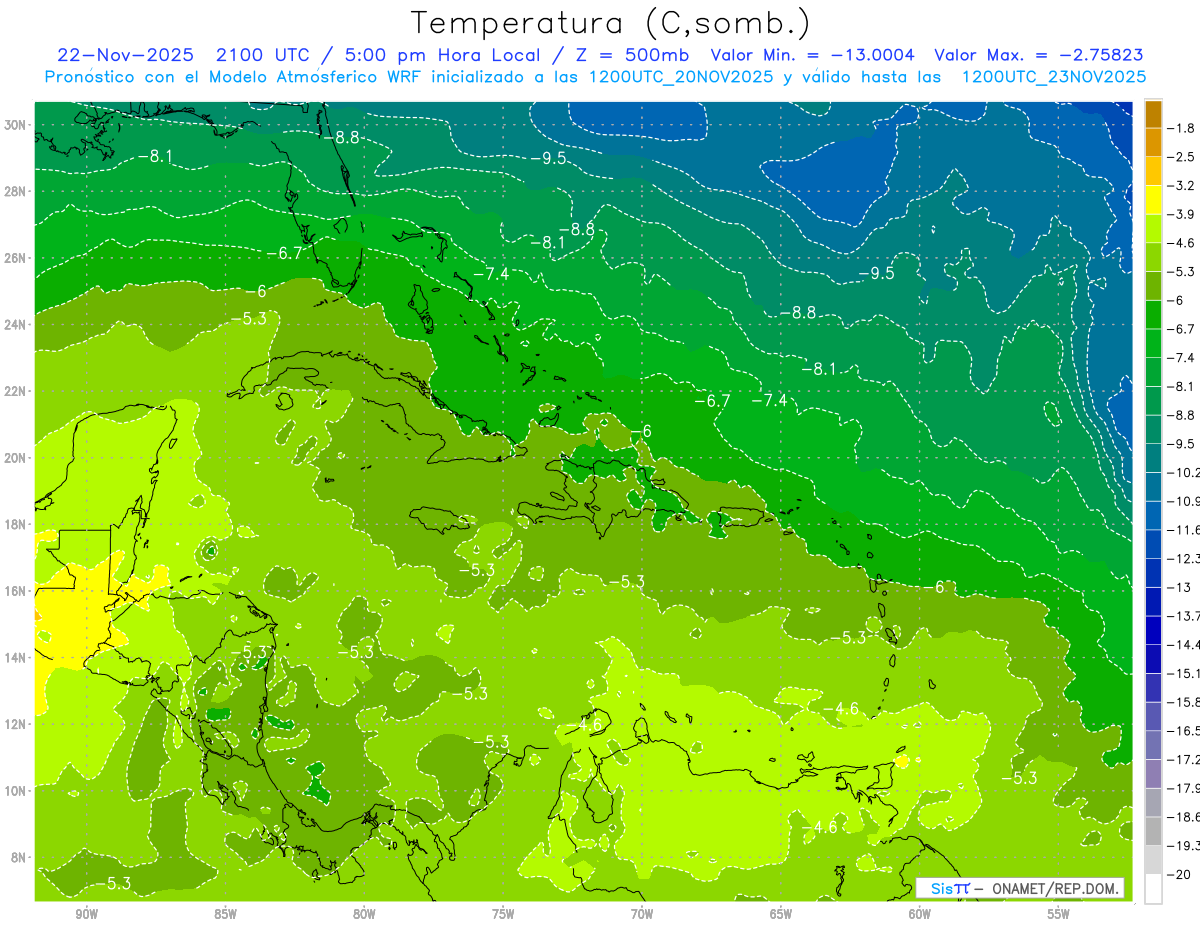The height and width of the screenshot is (927, 1200).
Task: Click the '-16.5' colorbar scale label
Action: [1184, 730]
